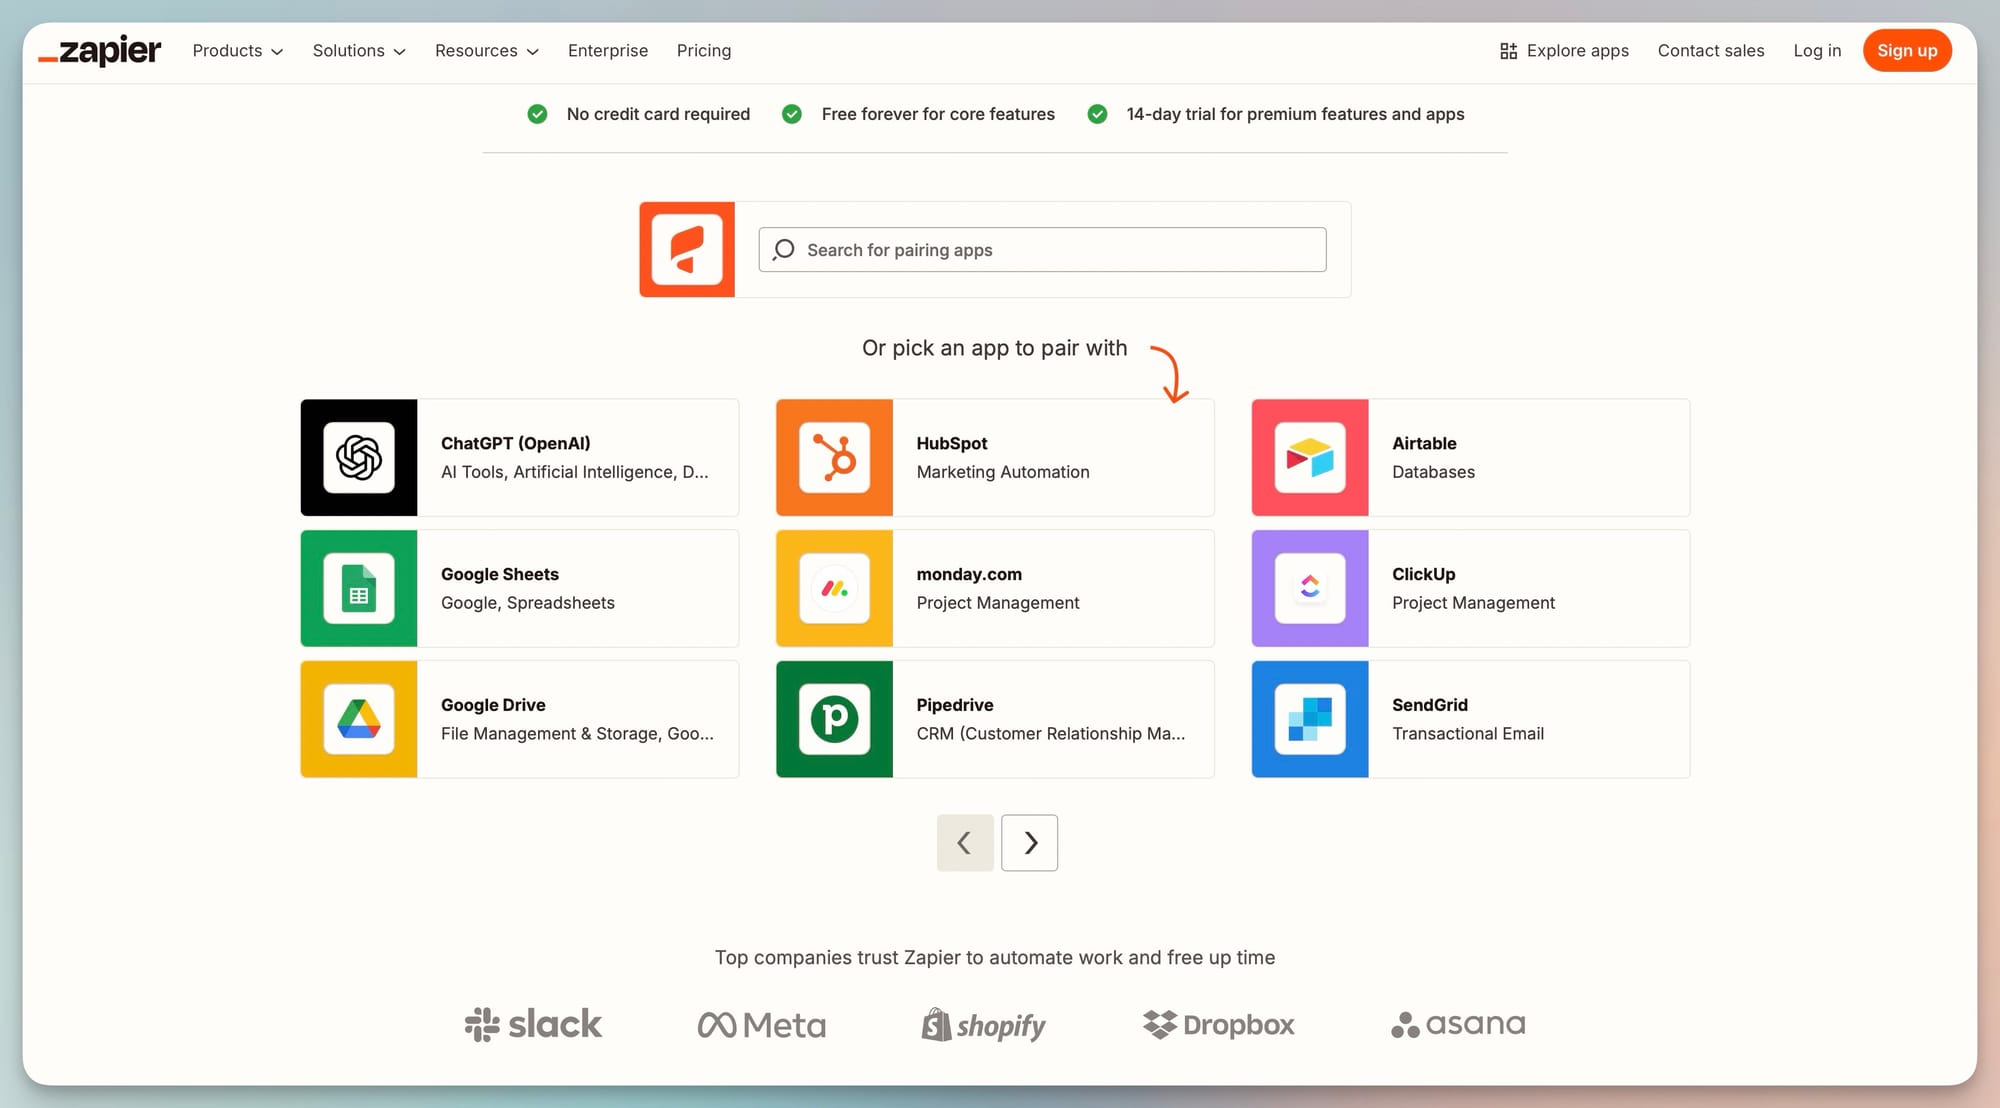Click the ChatGPT (OpenAI) app icon

359,458
